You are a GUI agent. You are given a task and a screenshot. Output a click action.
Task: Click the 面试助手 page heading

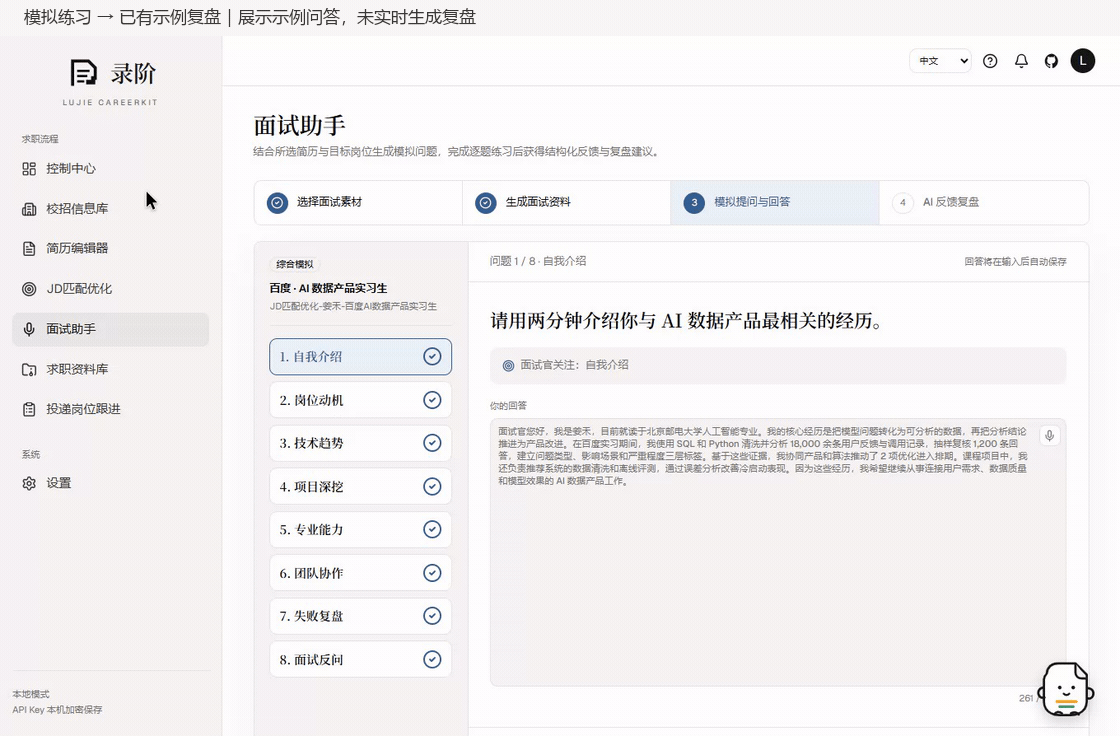click(x=299, y=126)
